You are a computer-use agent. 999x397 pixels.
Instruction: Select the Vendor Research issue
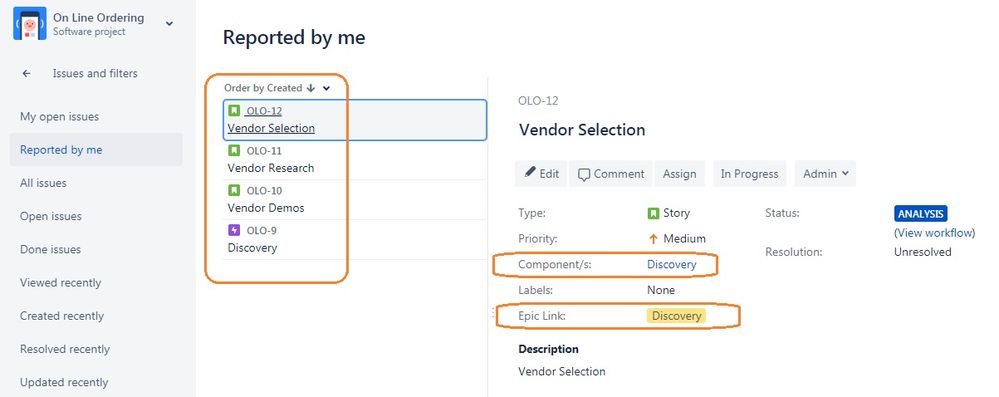pos(271,168)
